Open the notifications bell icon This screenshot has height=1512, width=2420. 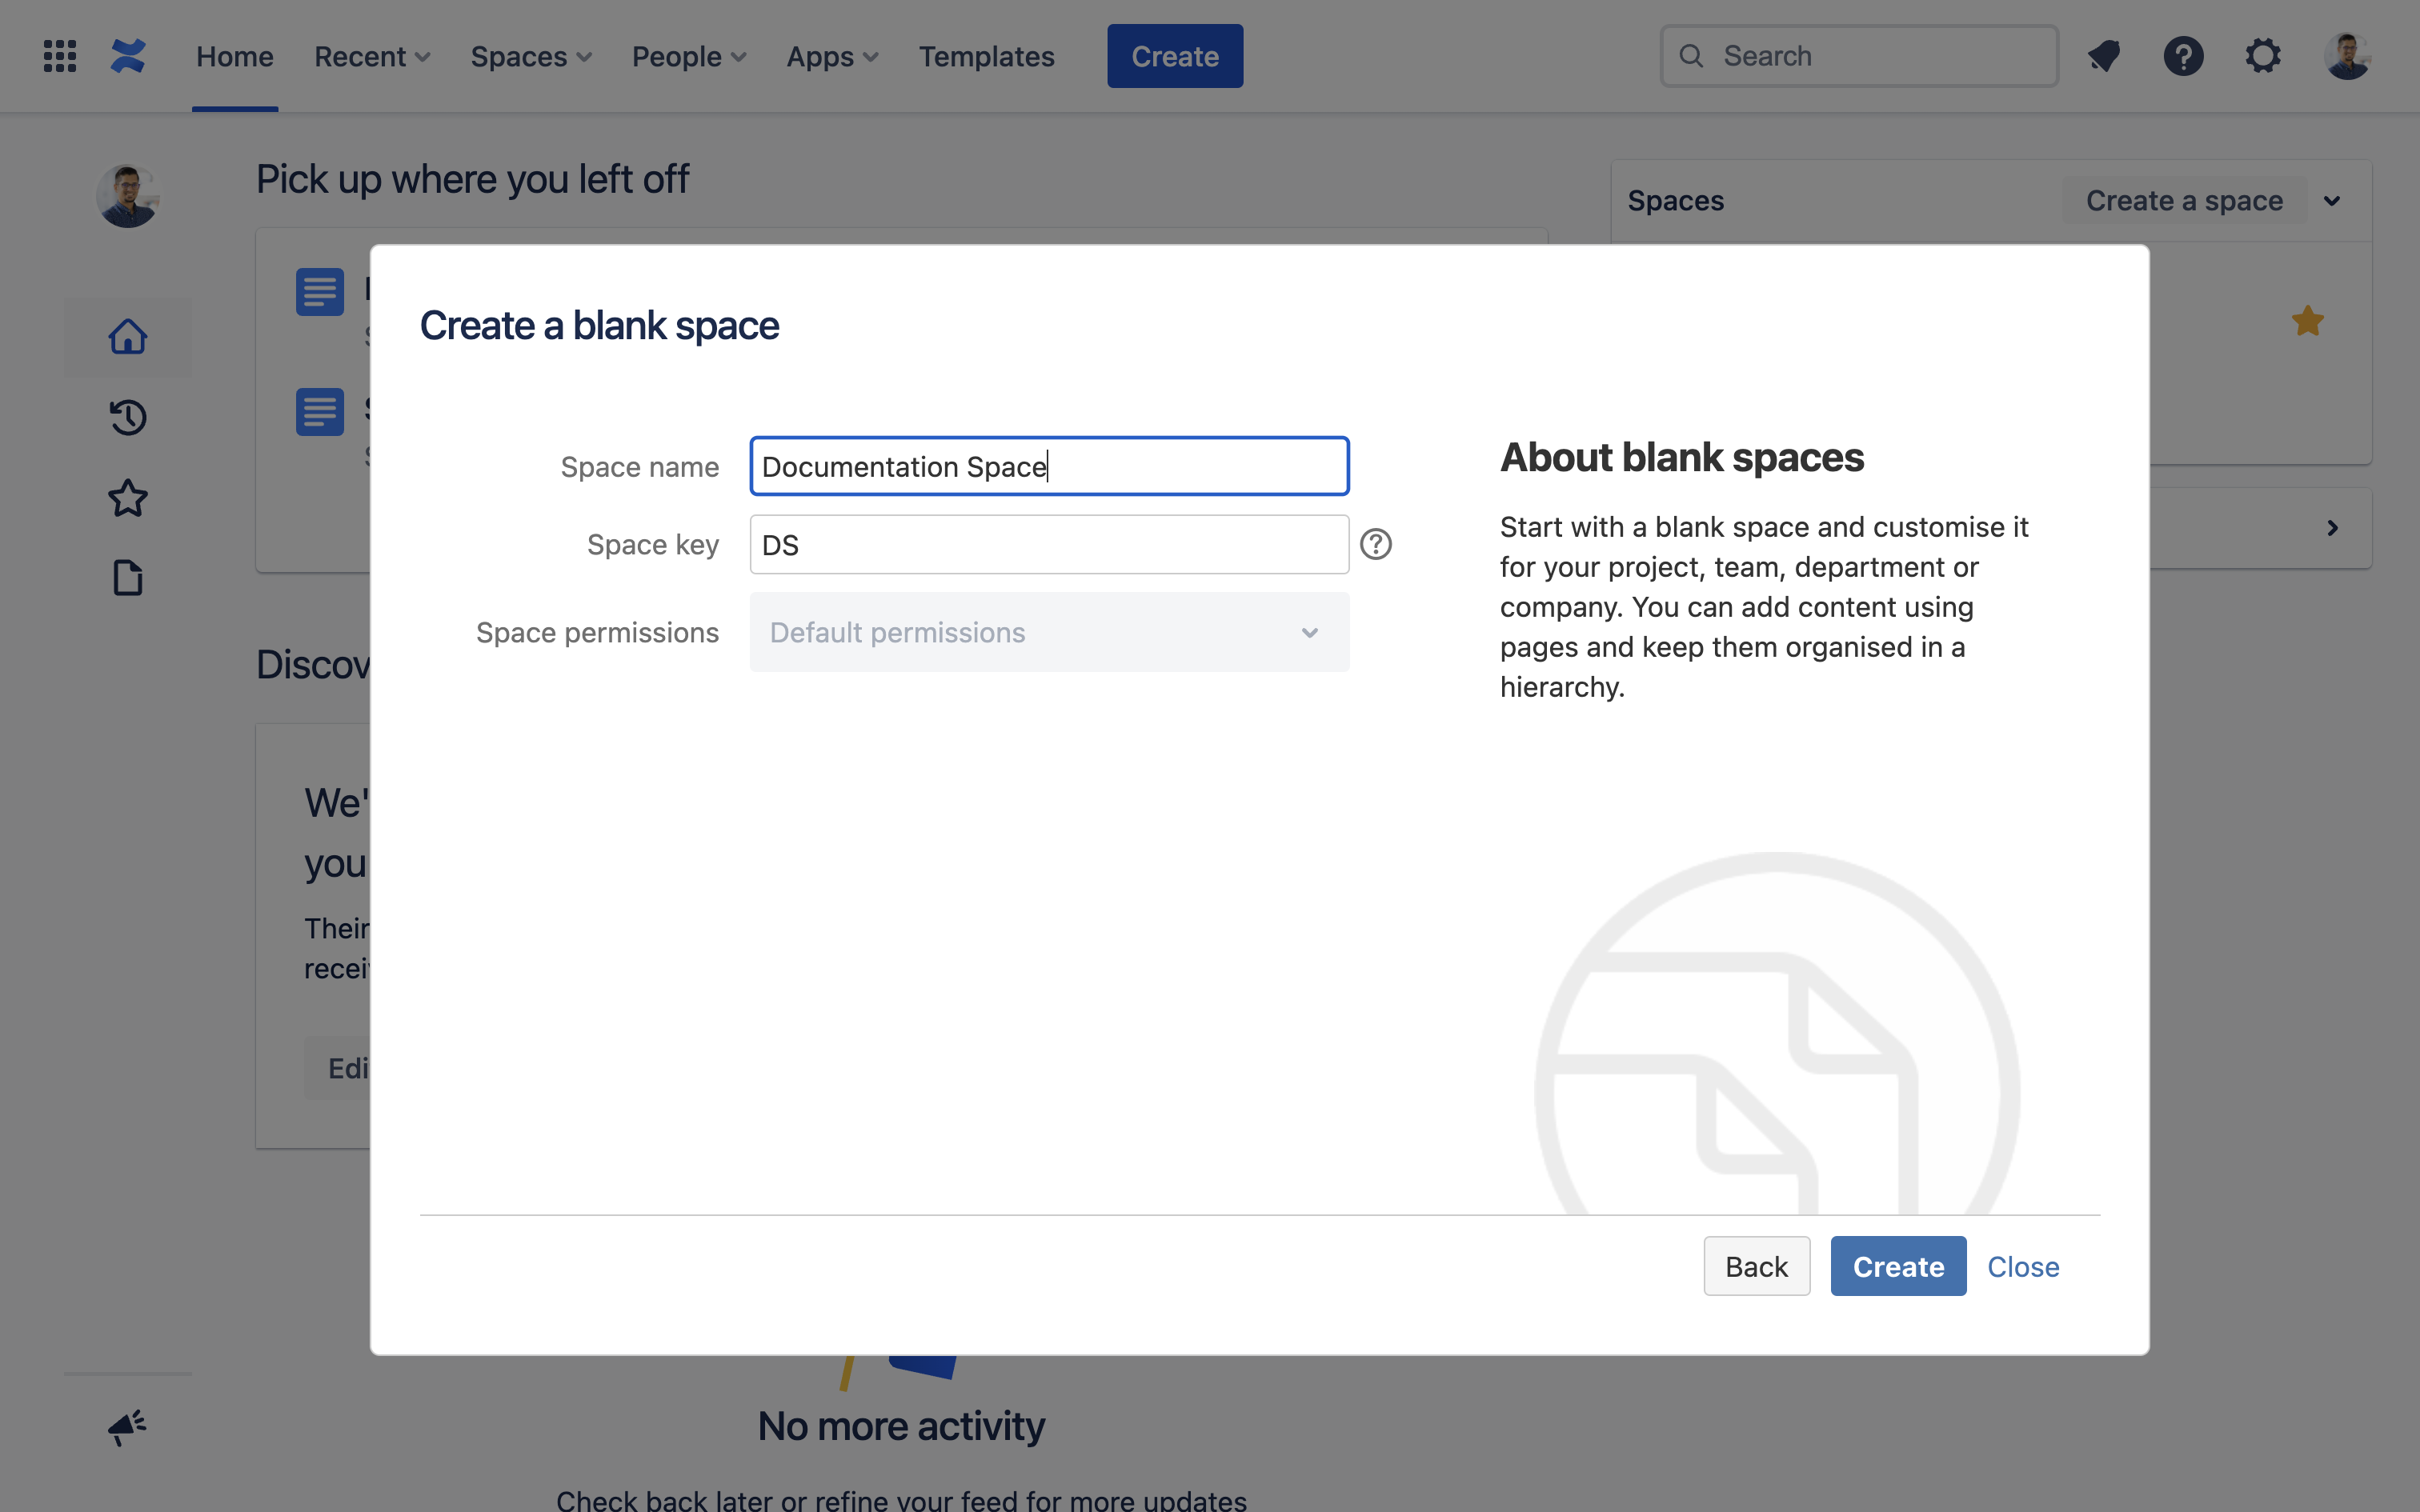coord(2104,56)
